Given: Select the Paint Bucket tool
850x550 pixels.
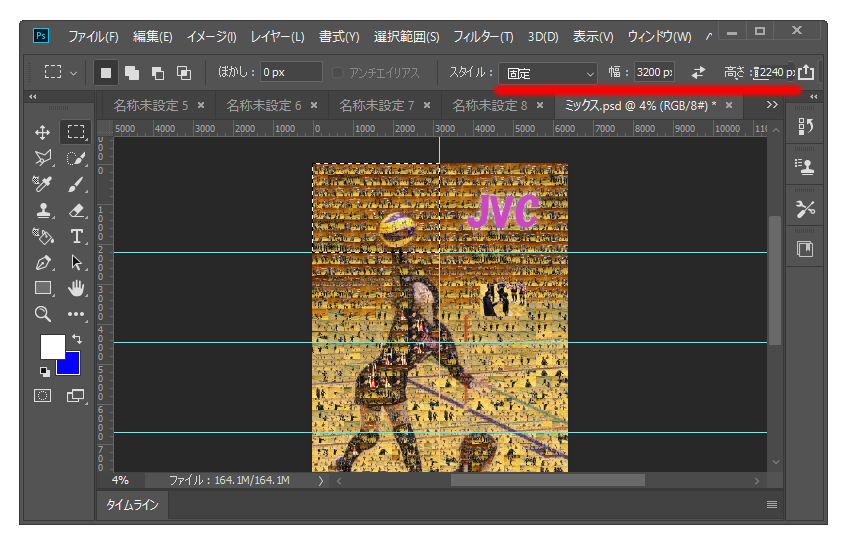Looking at the screenshot, I should [x=43, y=236].
